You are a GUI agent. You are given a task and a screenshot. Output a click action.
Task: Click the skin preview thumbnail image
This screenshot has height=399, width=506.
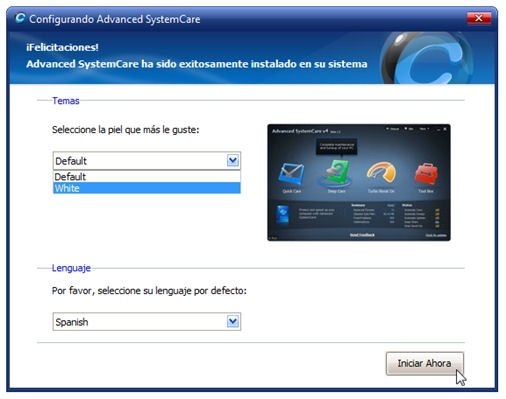point(359,182)
